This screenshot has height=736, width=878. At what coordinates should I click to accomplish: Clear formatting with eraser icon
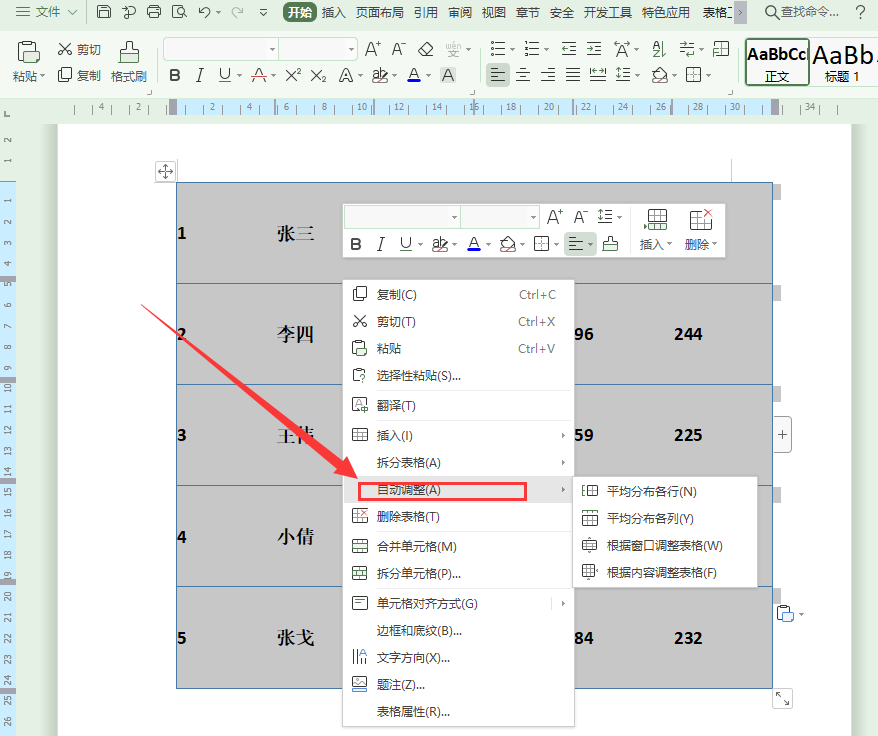tap(426, 49)
